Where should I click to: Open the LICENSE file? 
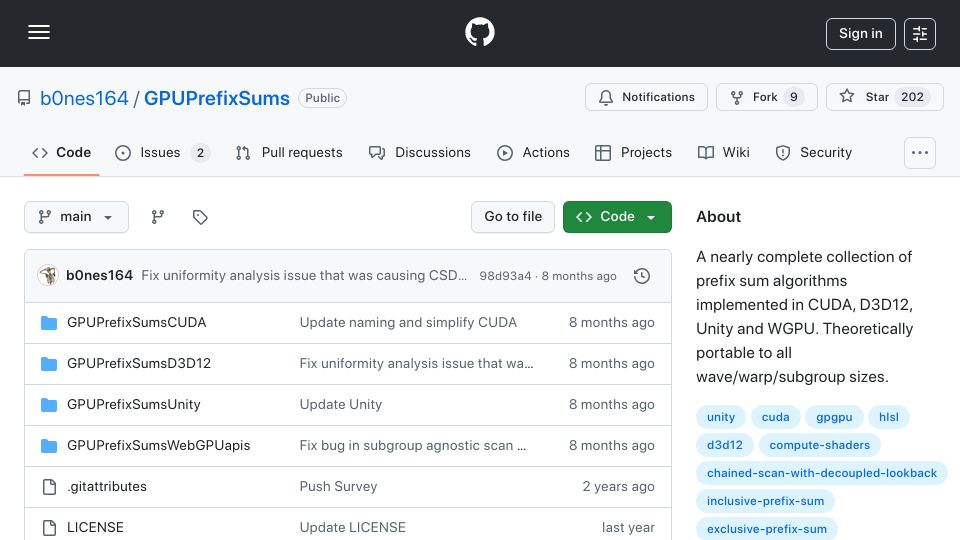pos(96,528)
